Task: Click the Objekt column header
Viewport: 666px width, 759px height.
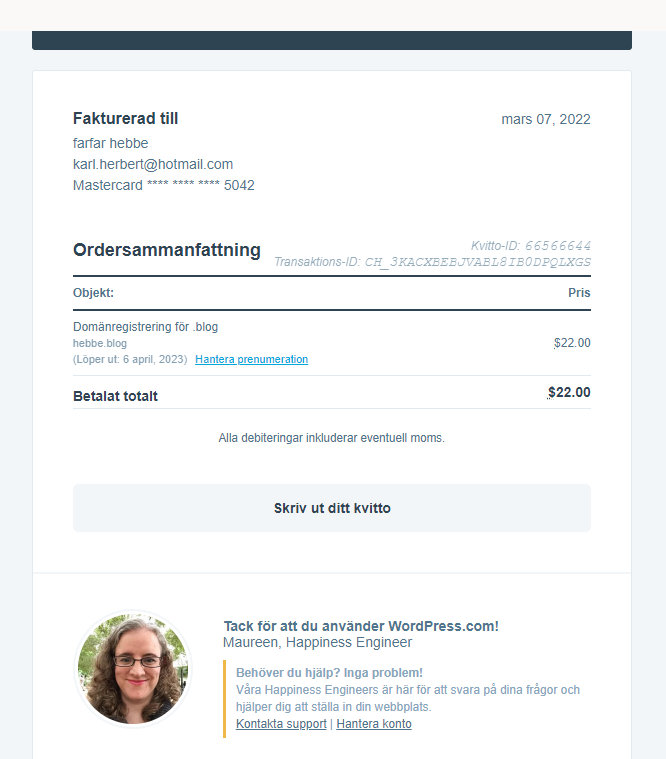Action: click(93, 293)
